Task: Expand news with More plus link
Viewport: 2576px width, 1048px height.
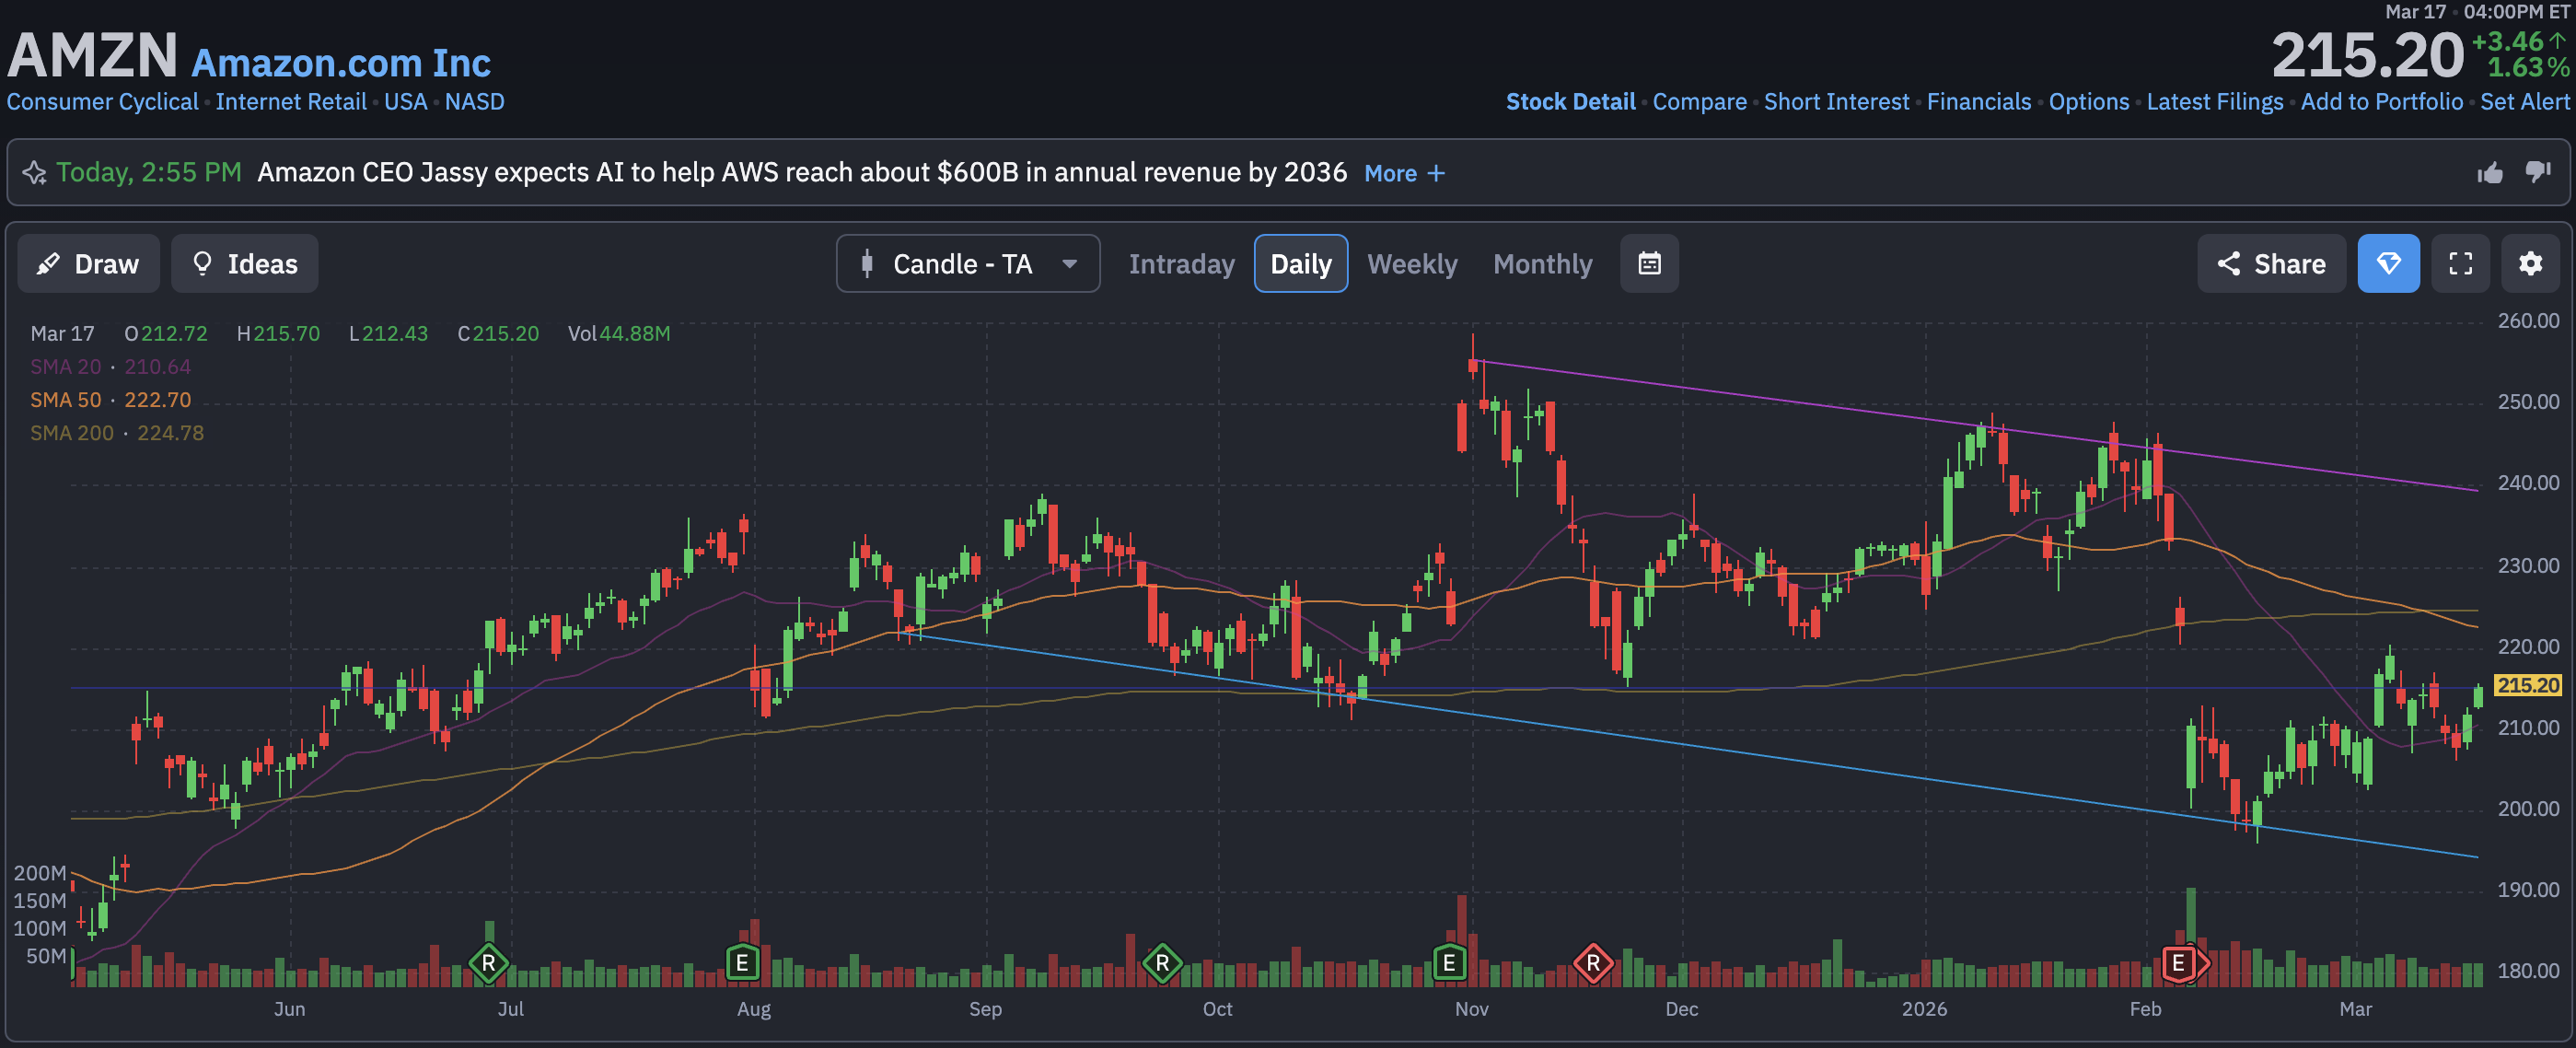Action: pyautogui.click(x=1404, y=173)
